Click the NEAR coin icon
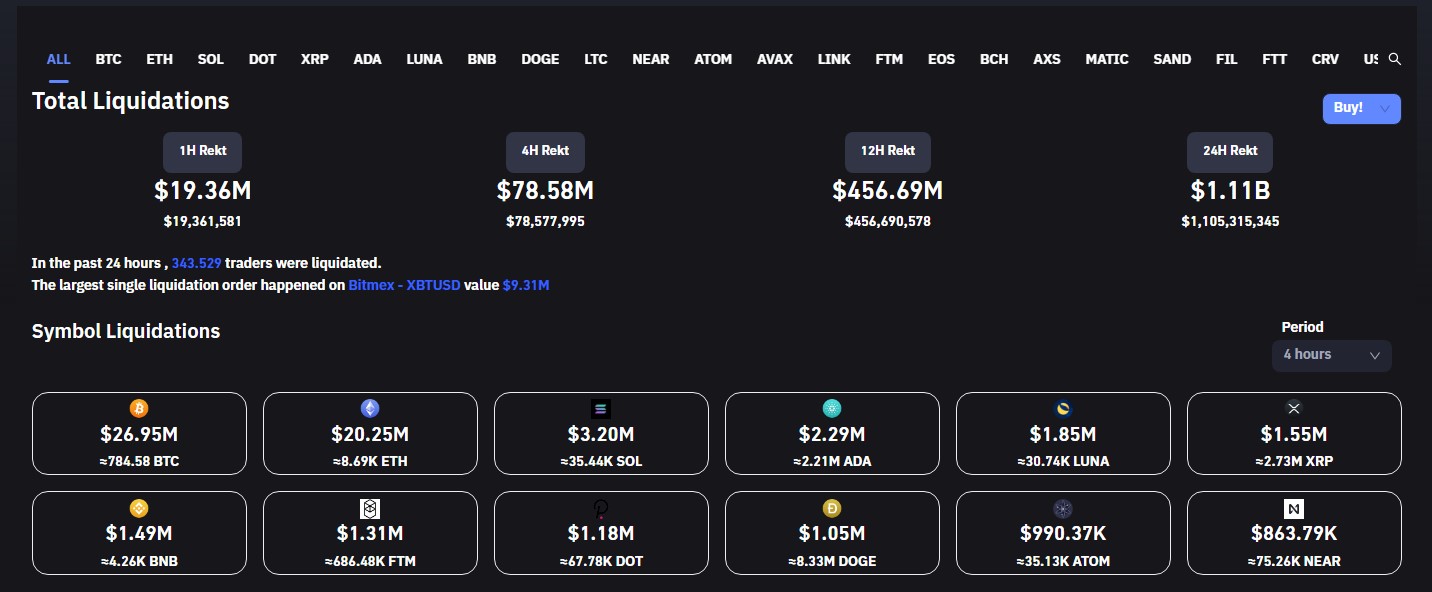Viewport: 1432px width, 592px height. coord(1294,508)
